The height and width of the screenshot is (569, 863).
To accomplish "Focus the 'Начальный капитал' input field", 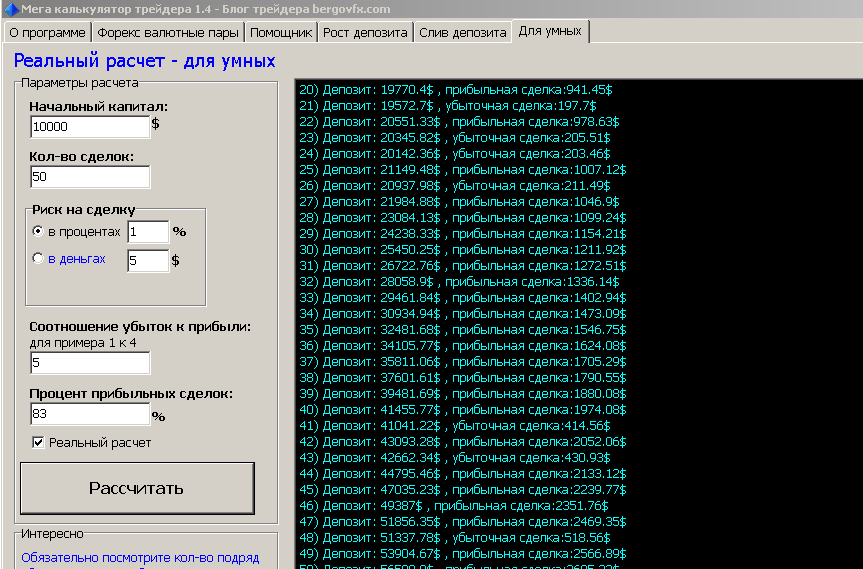I will click(x=90, y=127).
